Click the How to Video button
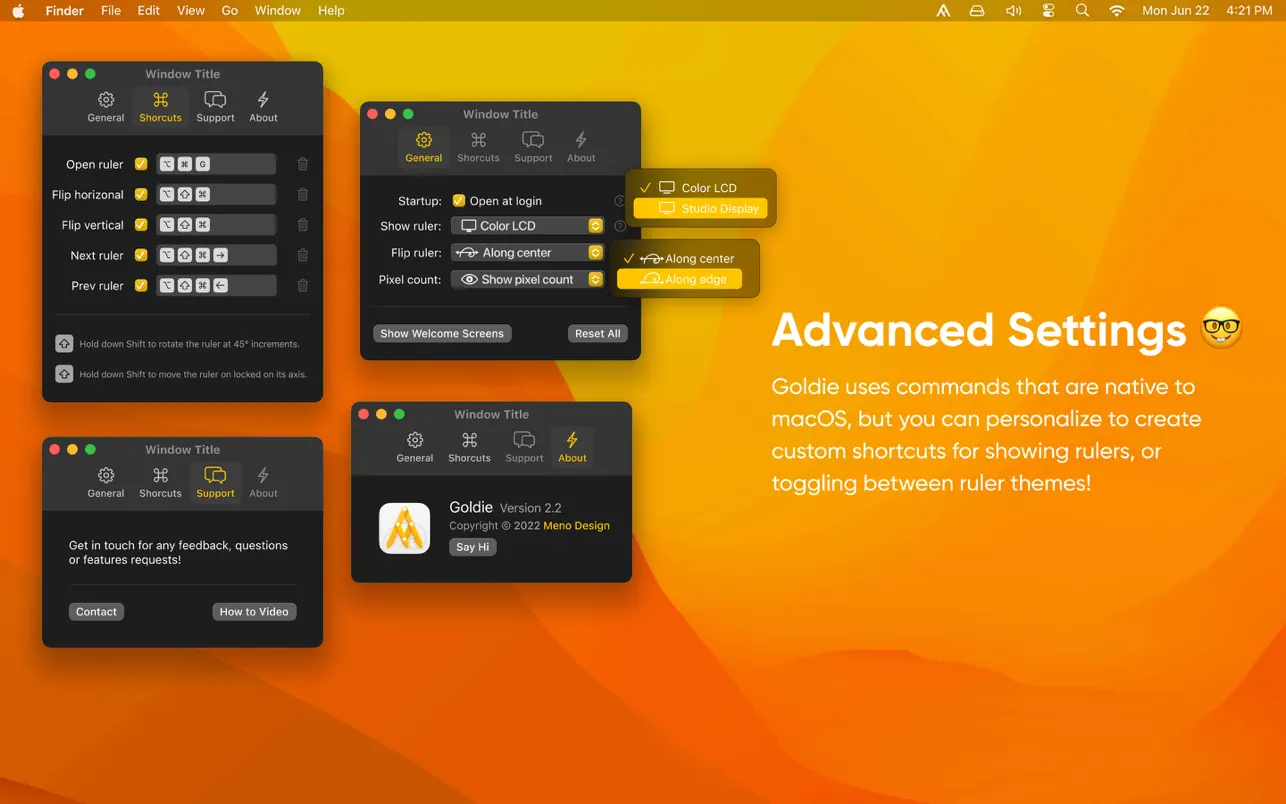1286x804 pixels. [254, 612]
